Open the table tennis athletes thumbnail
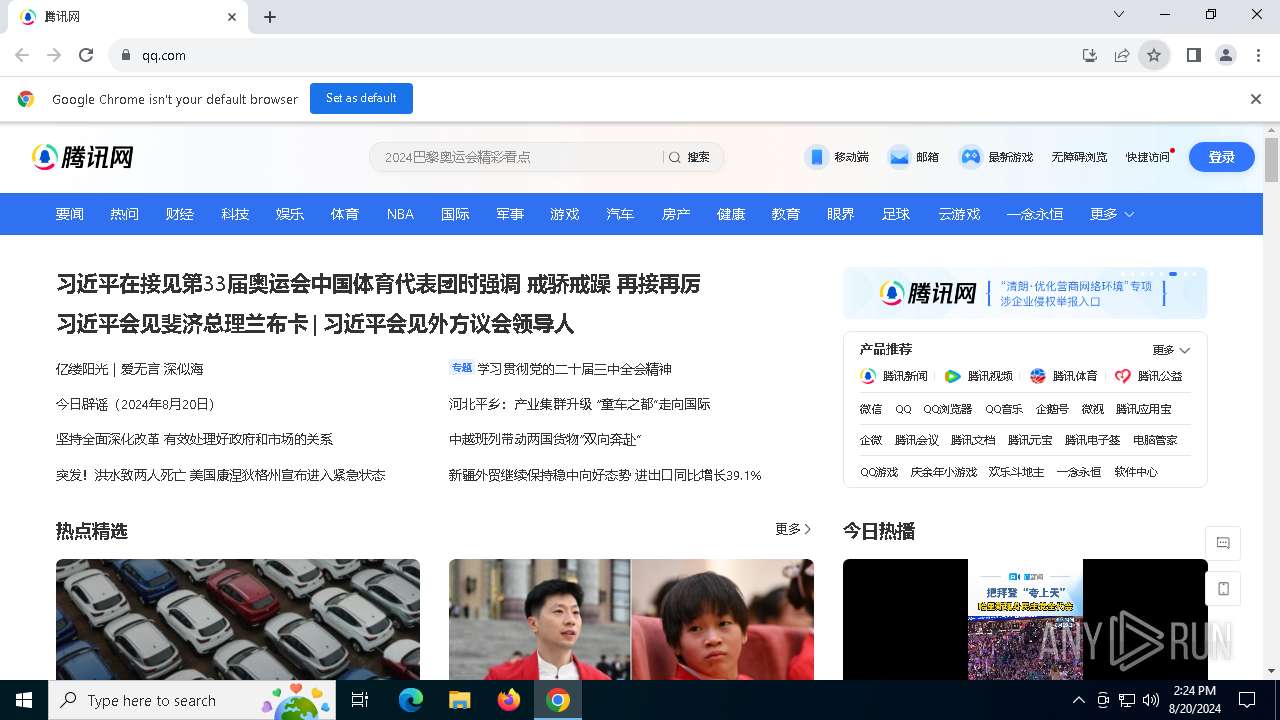The image size is (1280, 720). click(x=631, y=619)
